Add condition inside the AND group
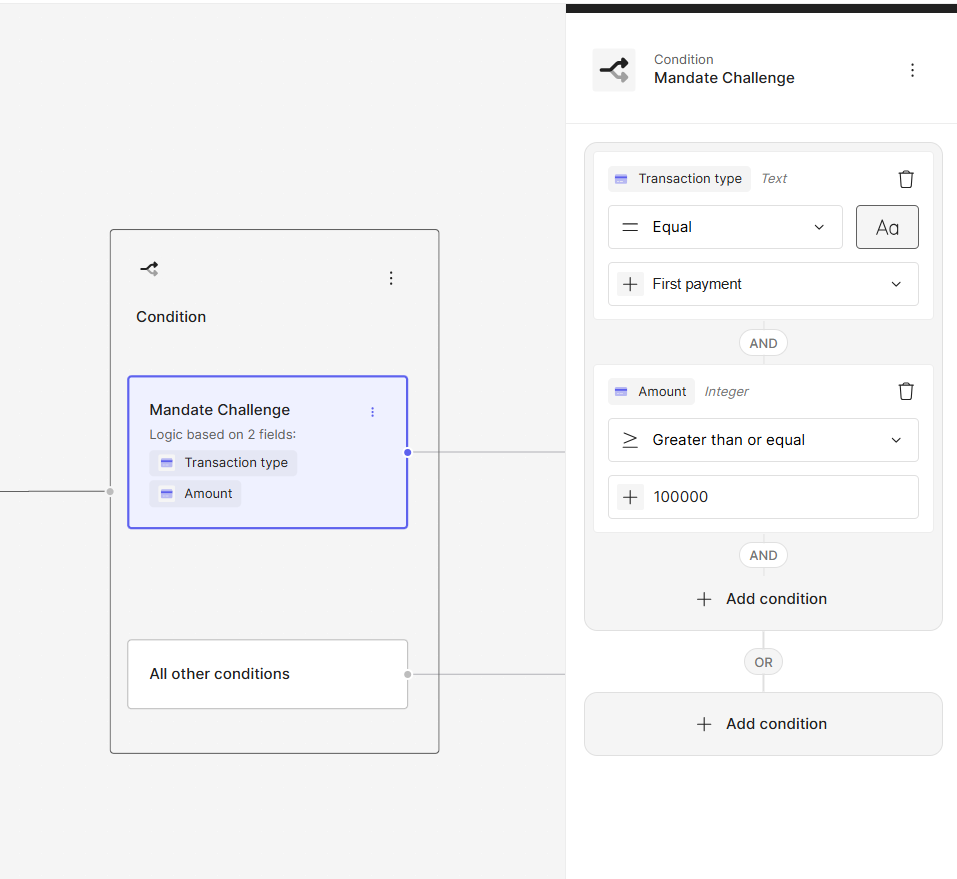This screenshot has width=957, height=879. coord(762,599)
